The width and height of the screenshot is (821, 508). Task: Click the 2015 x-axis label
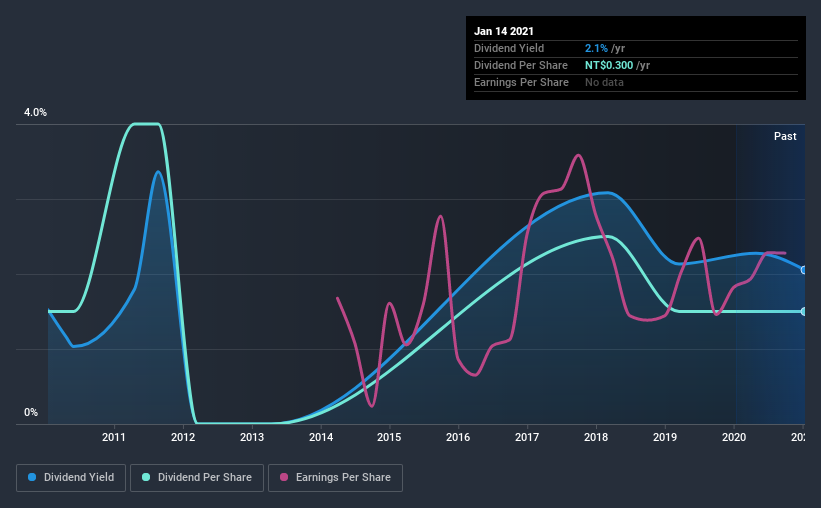pyautogui.click(x=389, y=437)
